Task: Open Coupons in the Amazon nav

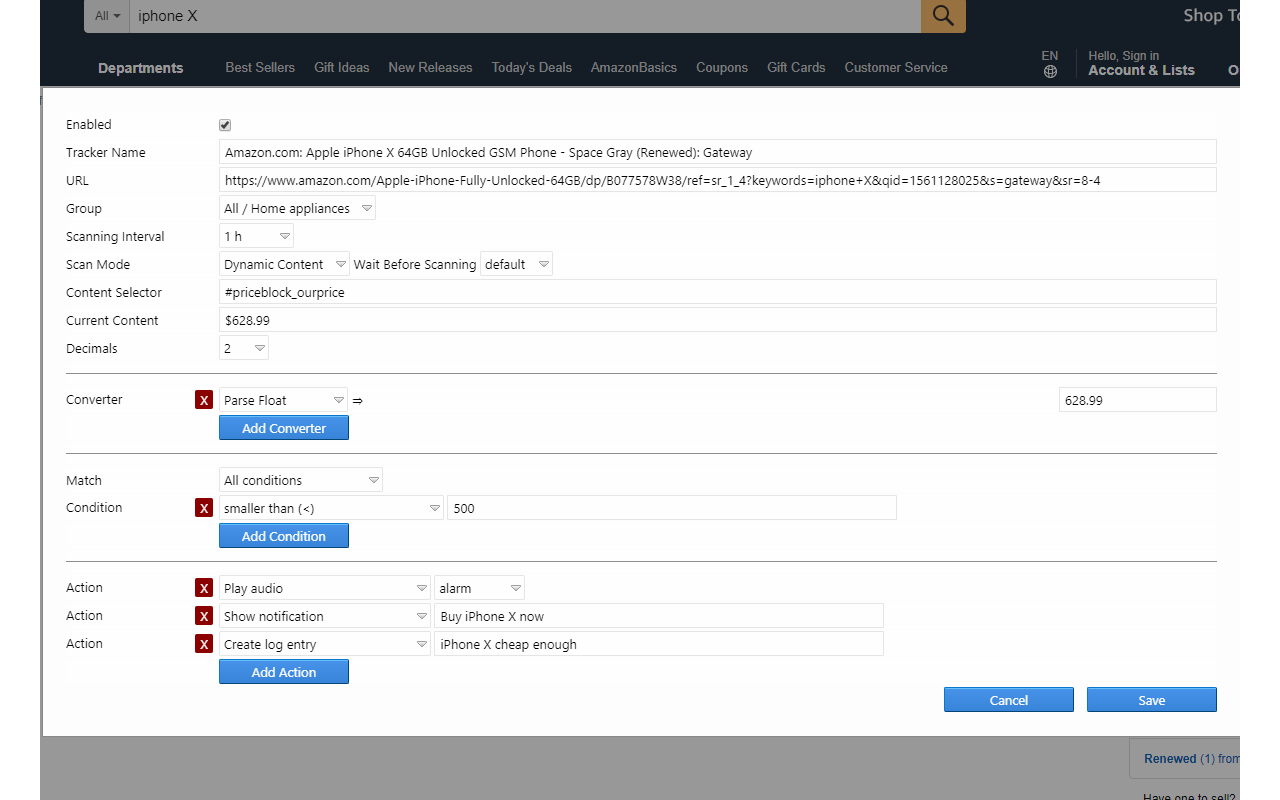Action: [x=722, y=67]
